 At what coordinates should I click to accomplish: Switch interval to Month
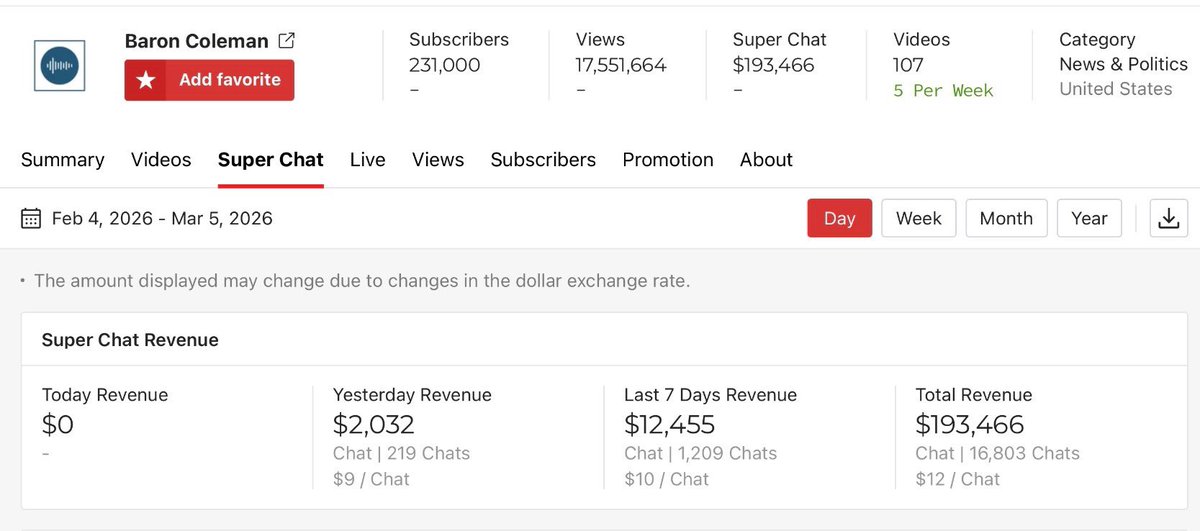pos(1006,218)
